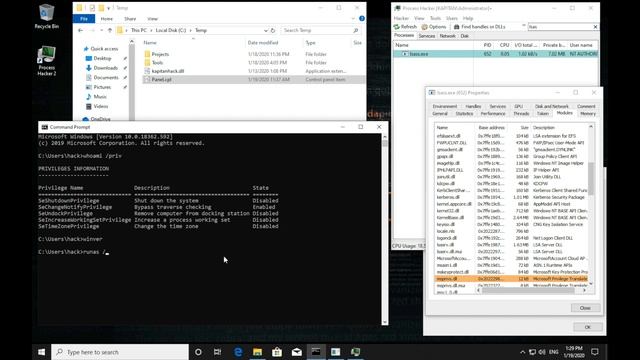Open Microsoft Edge from the taskbar
Screen dimensions: 640x360
(238, 352)
